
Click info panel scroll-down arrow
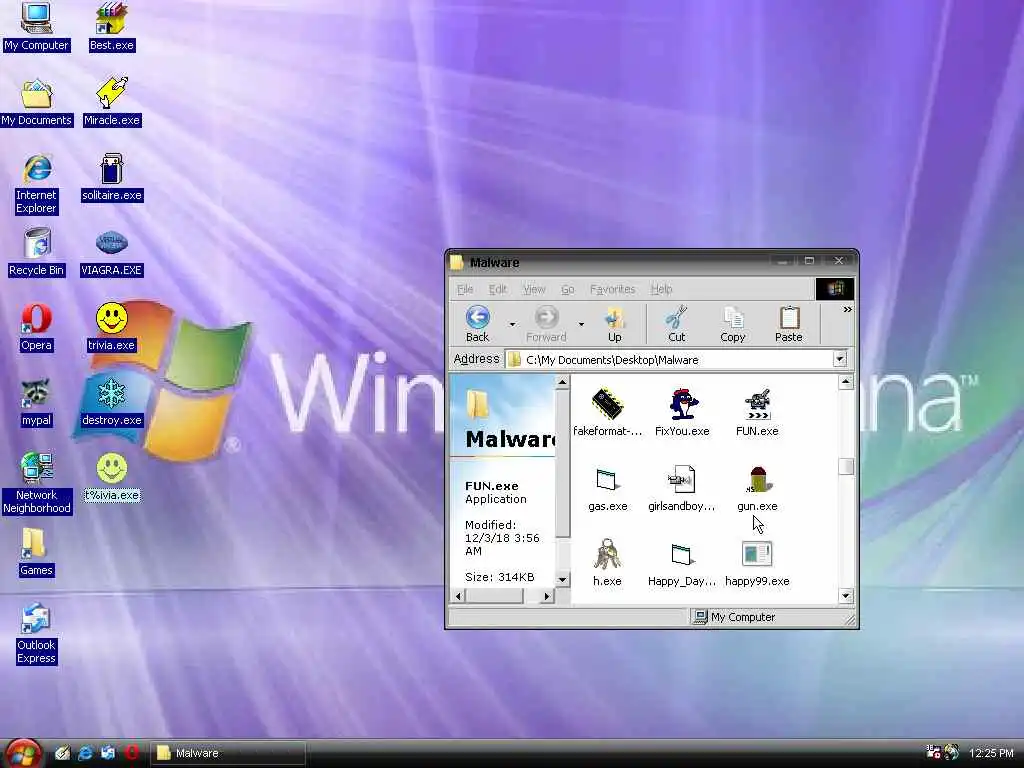click(562, 579)
